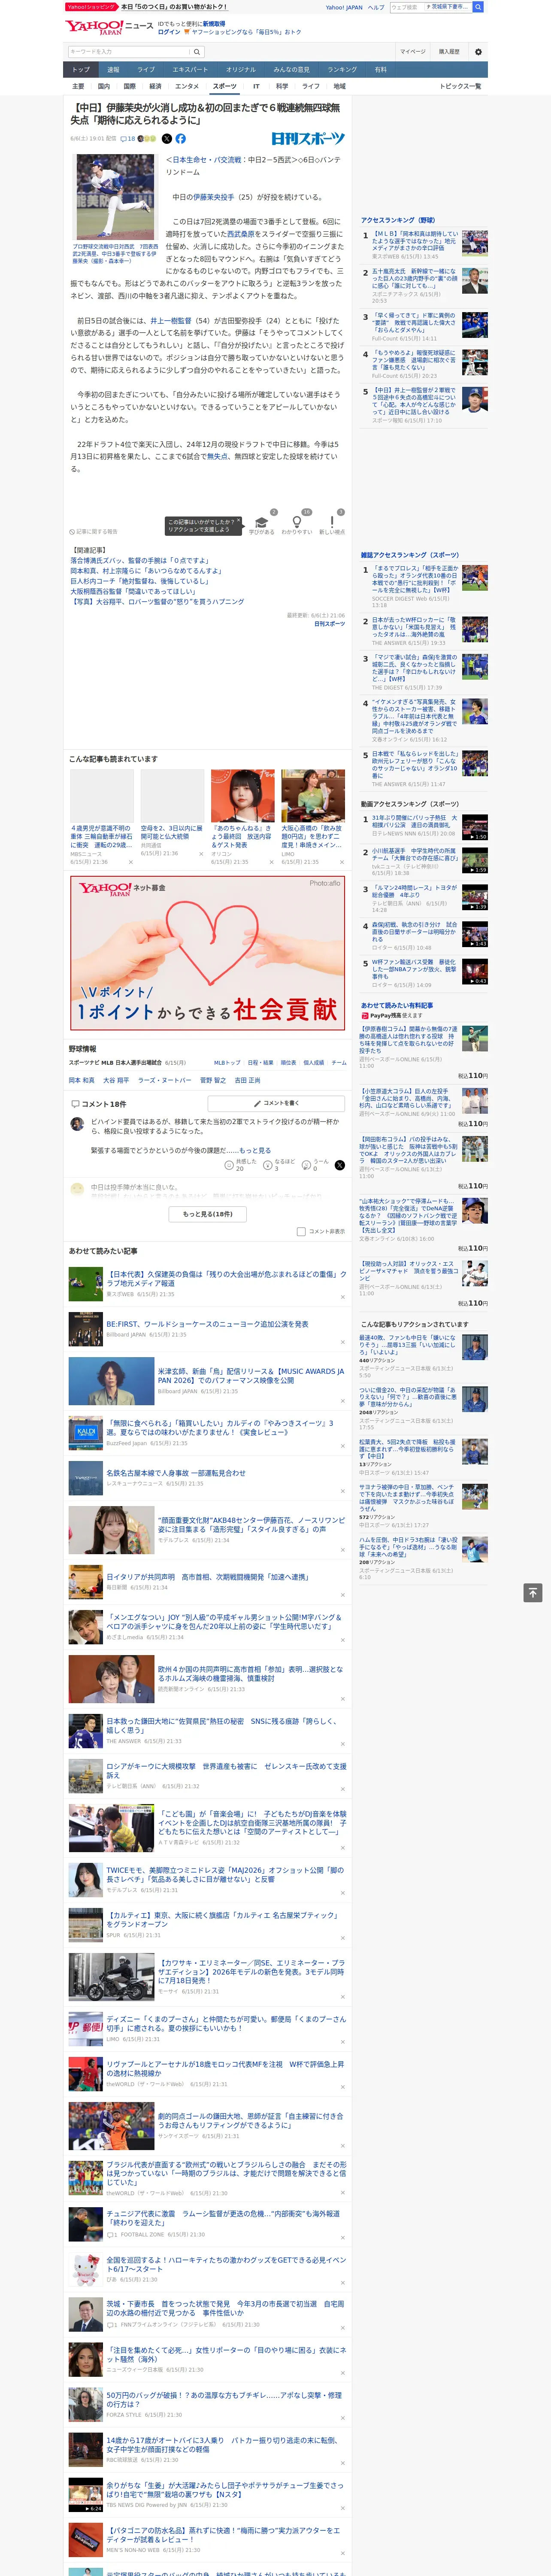Click the 新しい視点 exclamation reaction
Viewport: 551px width, 2576px height.
tap(332, 523)
